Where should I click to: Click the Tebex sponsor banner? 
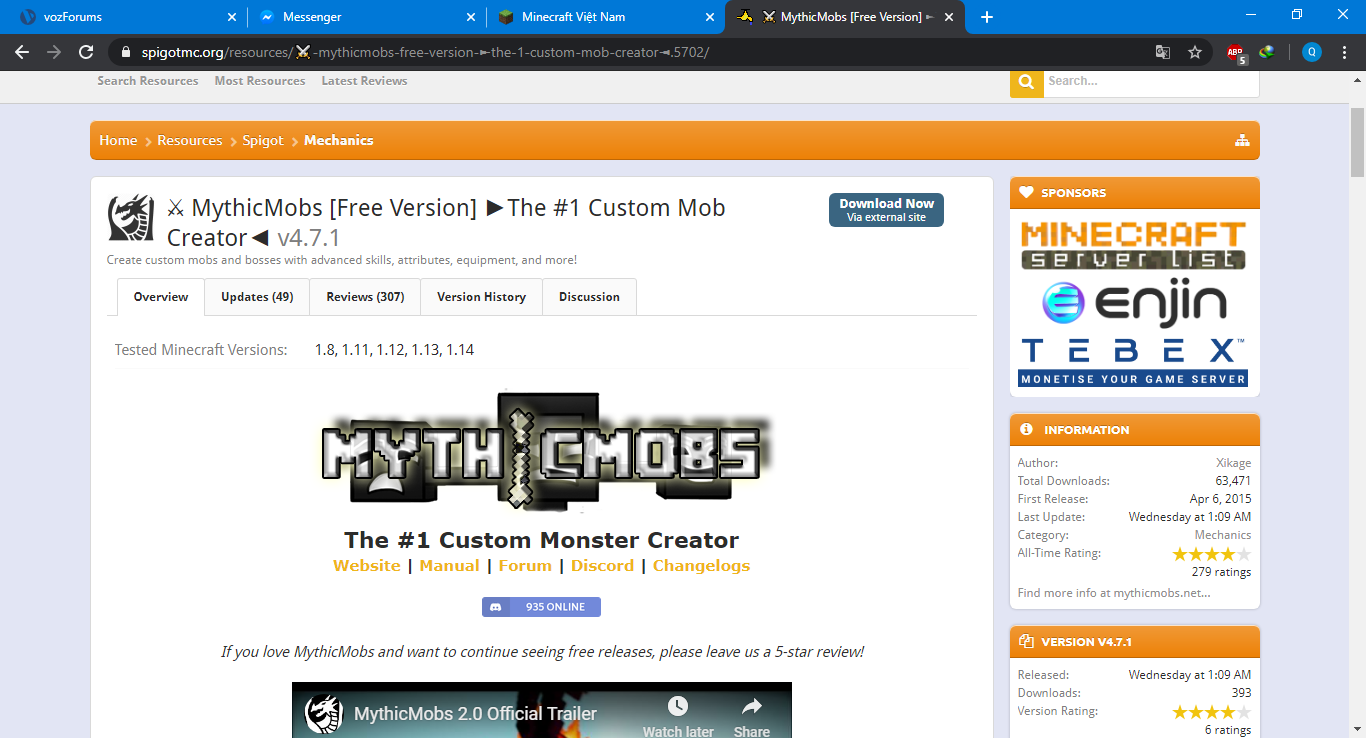1134,361
